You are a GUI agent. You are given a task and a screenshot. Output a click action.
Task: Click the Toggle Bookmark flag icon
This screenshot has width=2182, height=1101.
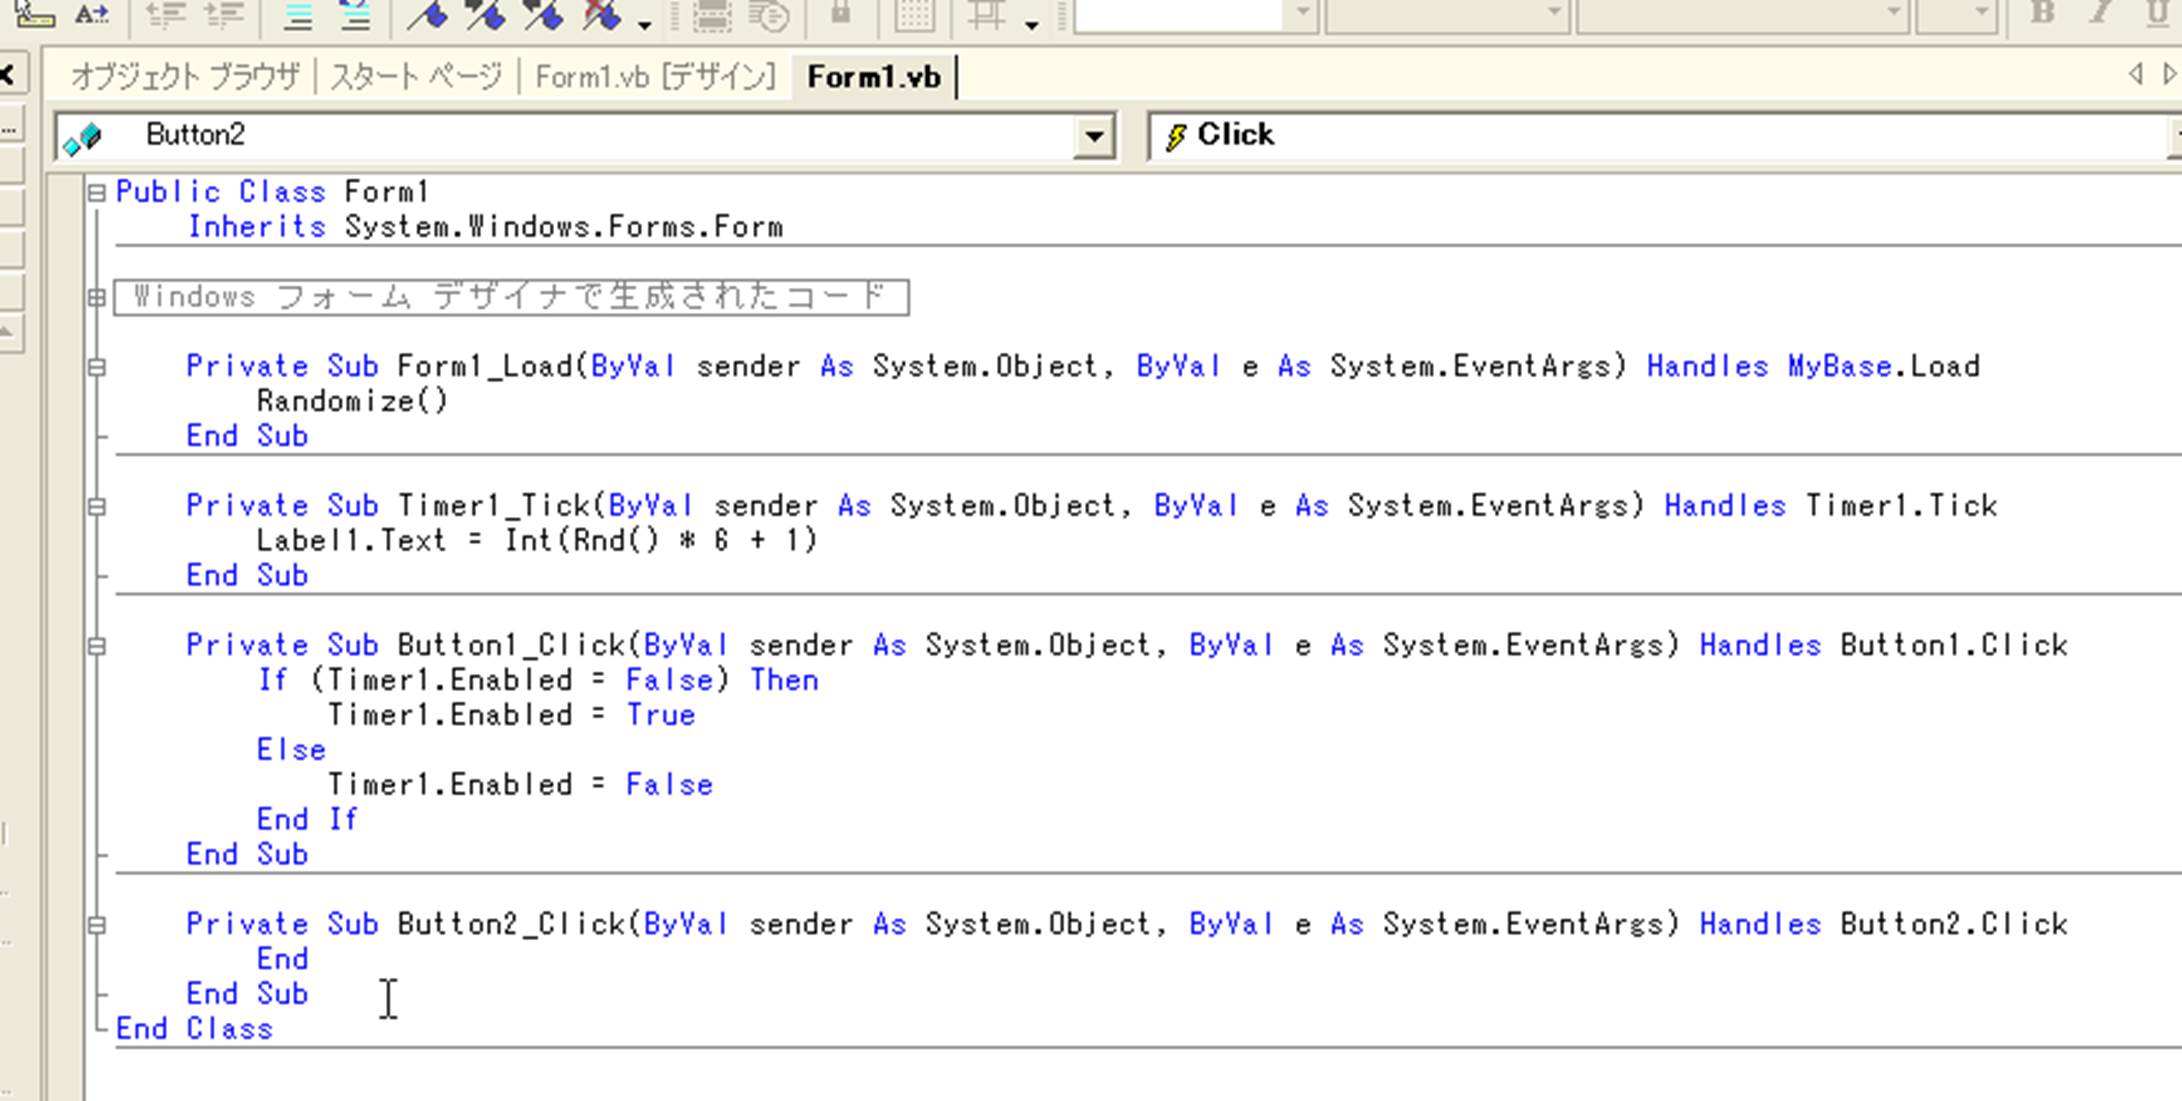click(428, 14)
